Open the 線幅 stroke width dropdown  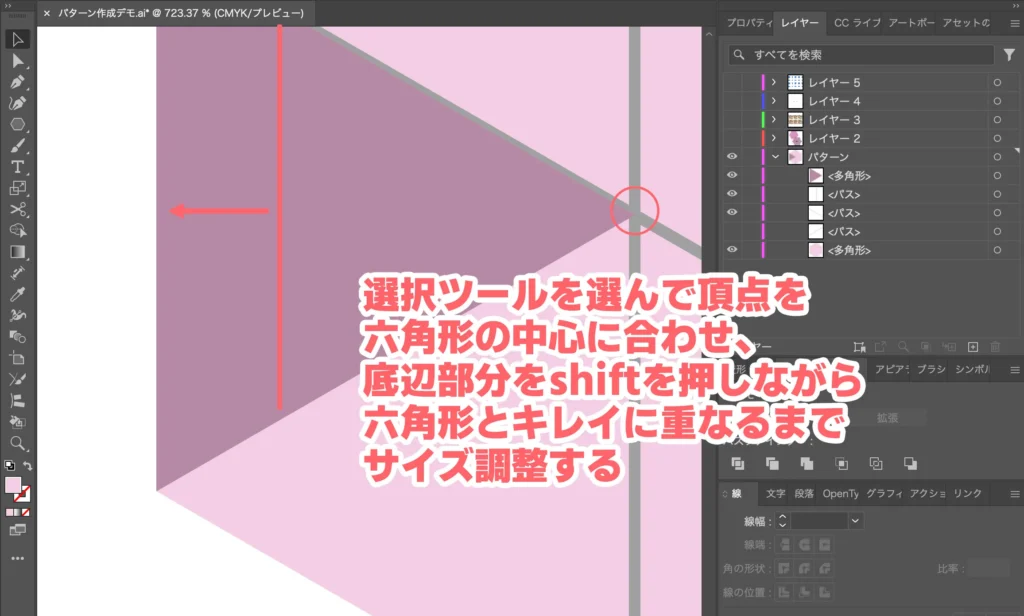(x=855, y=520)
